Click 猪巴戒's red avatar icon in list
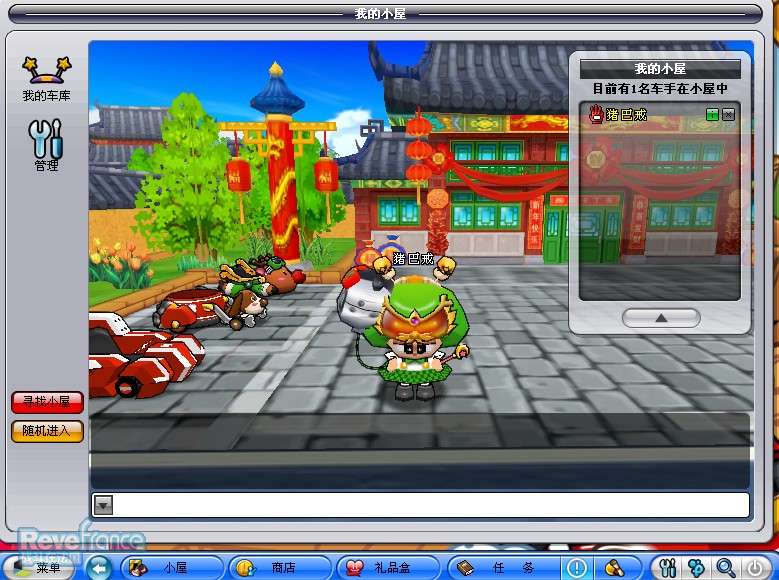This screenshot has height=580, width=779. 596,114
